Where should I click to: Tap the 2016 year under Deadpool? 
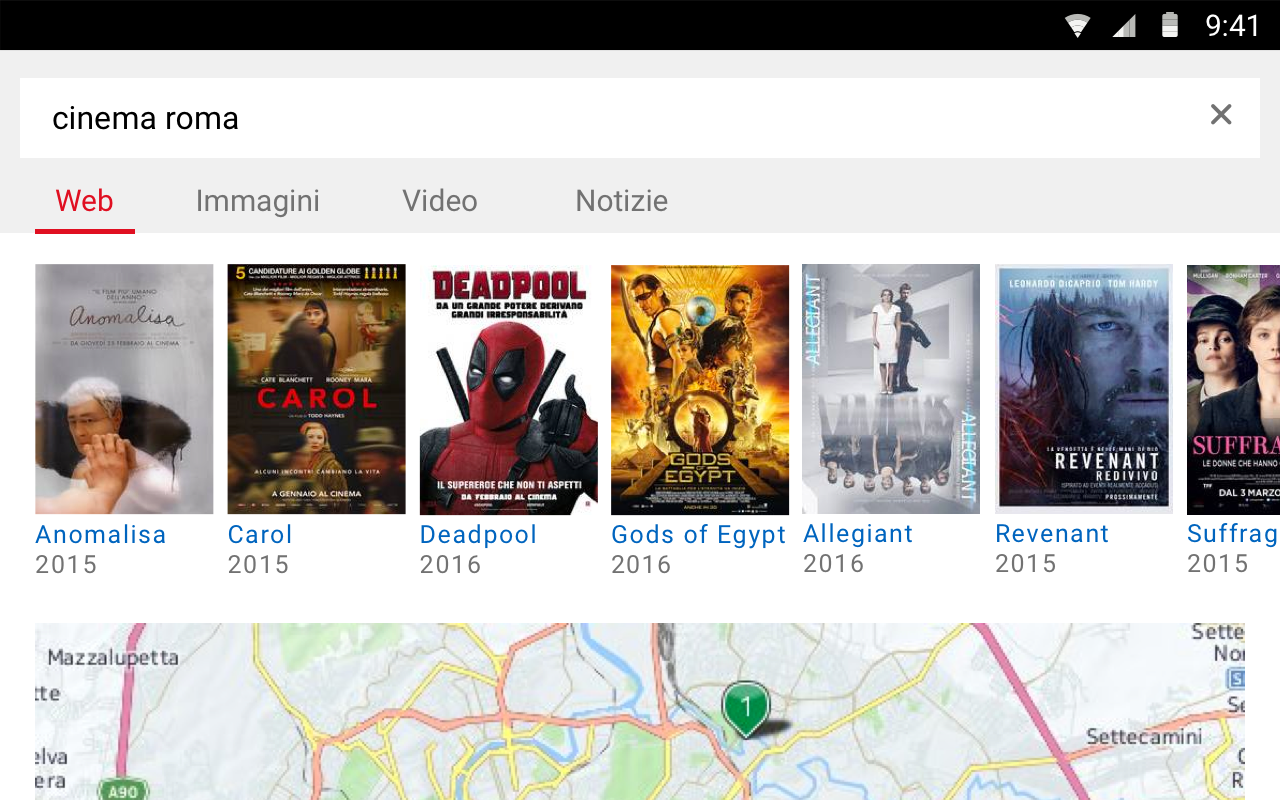click(450, 565)
